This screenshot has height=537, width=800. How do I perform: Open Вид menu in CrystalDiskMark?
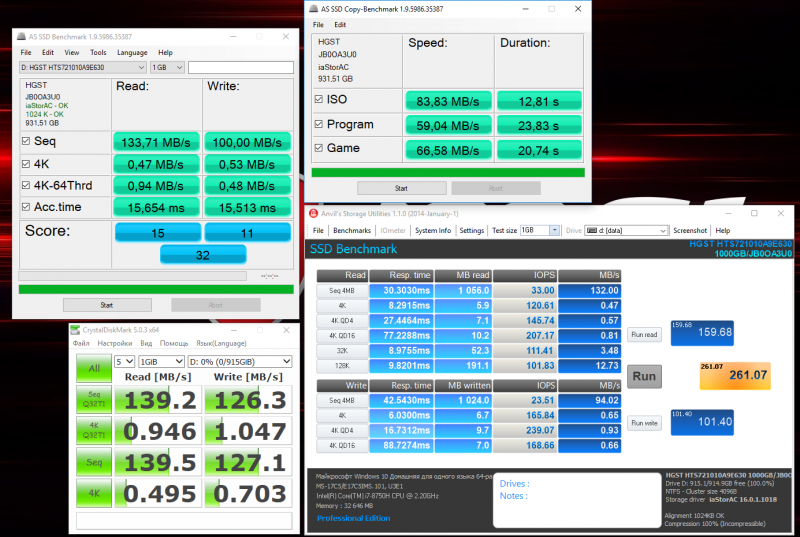pos(146,343)
